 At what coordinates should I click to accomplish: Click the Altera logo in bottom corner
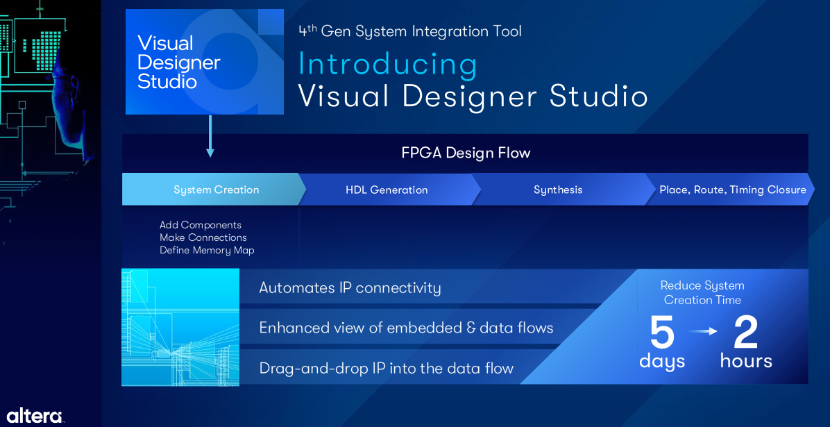click(36, 414)
